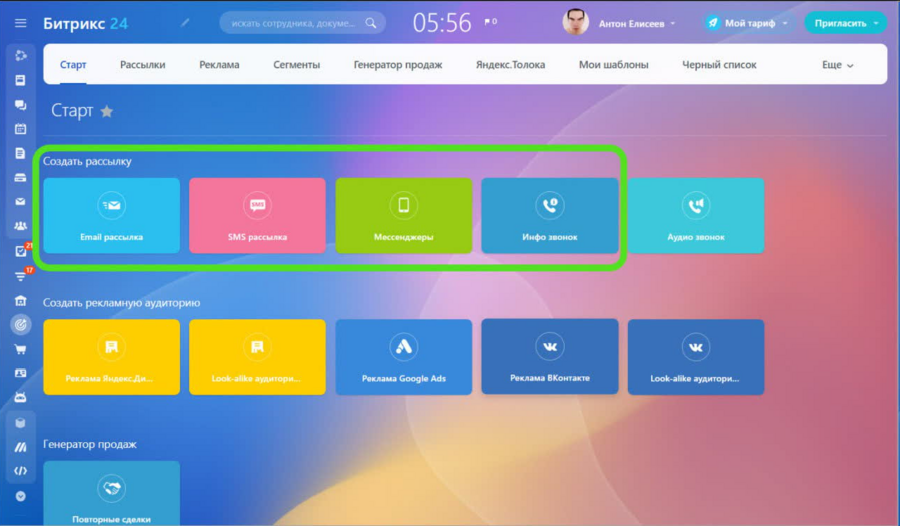
Task: Add Старт page to favorites star
Action: pyautogui.click(x=107, y=111)
